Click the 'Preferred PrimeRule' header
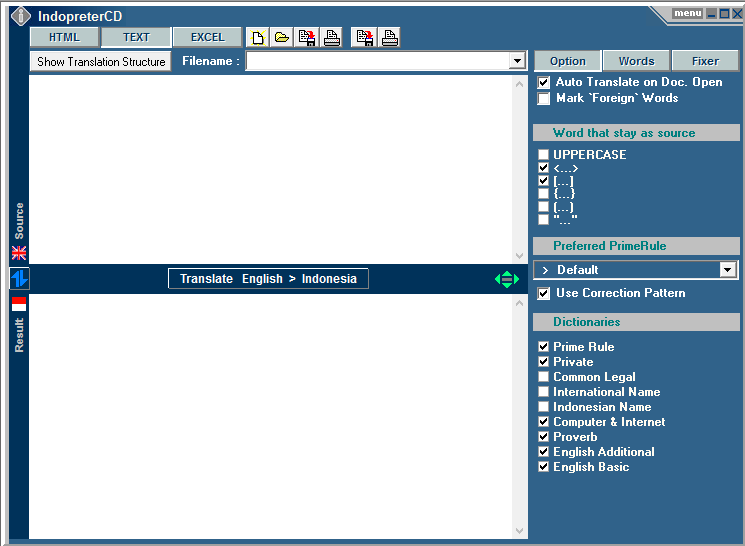 tap(636, 246)
